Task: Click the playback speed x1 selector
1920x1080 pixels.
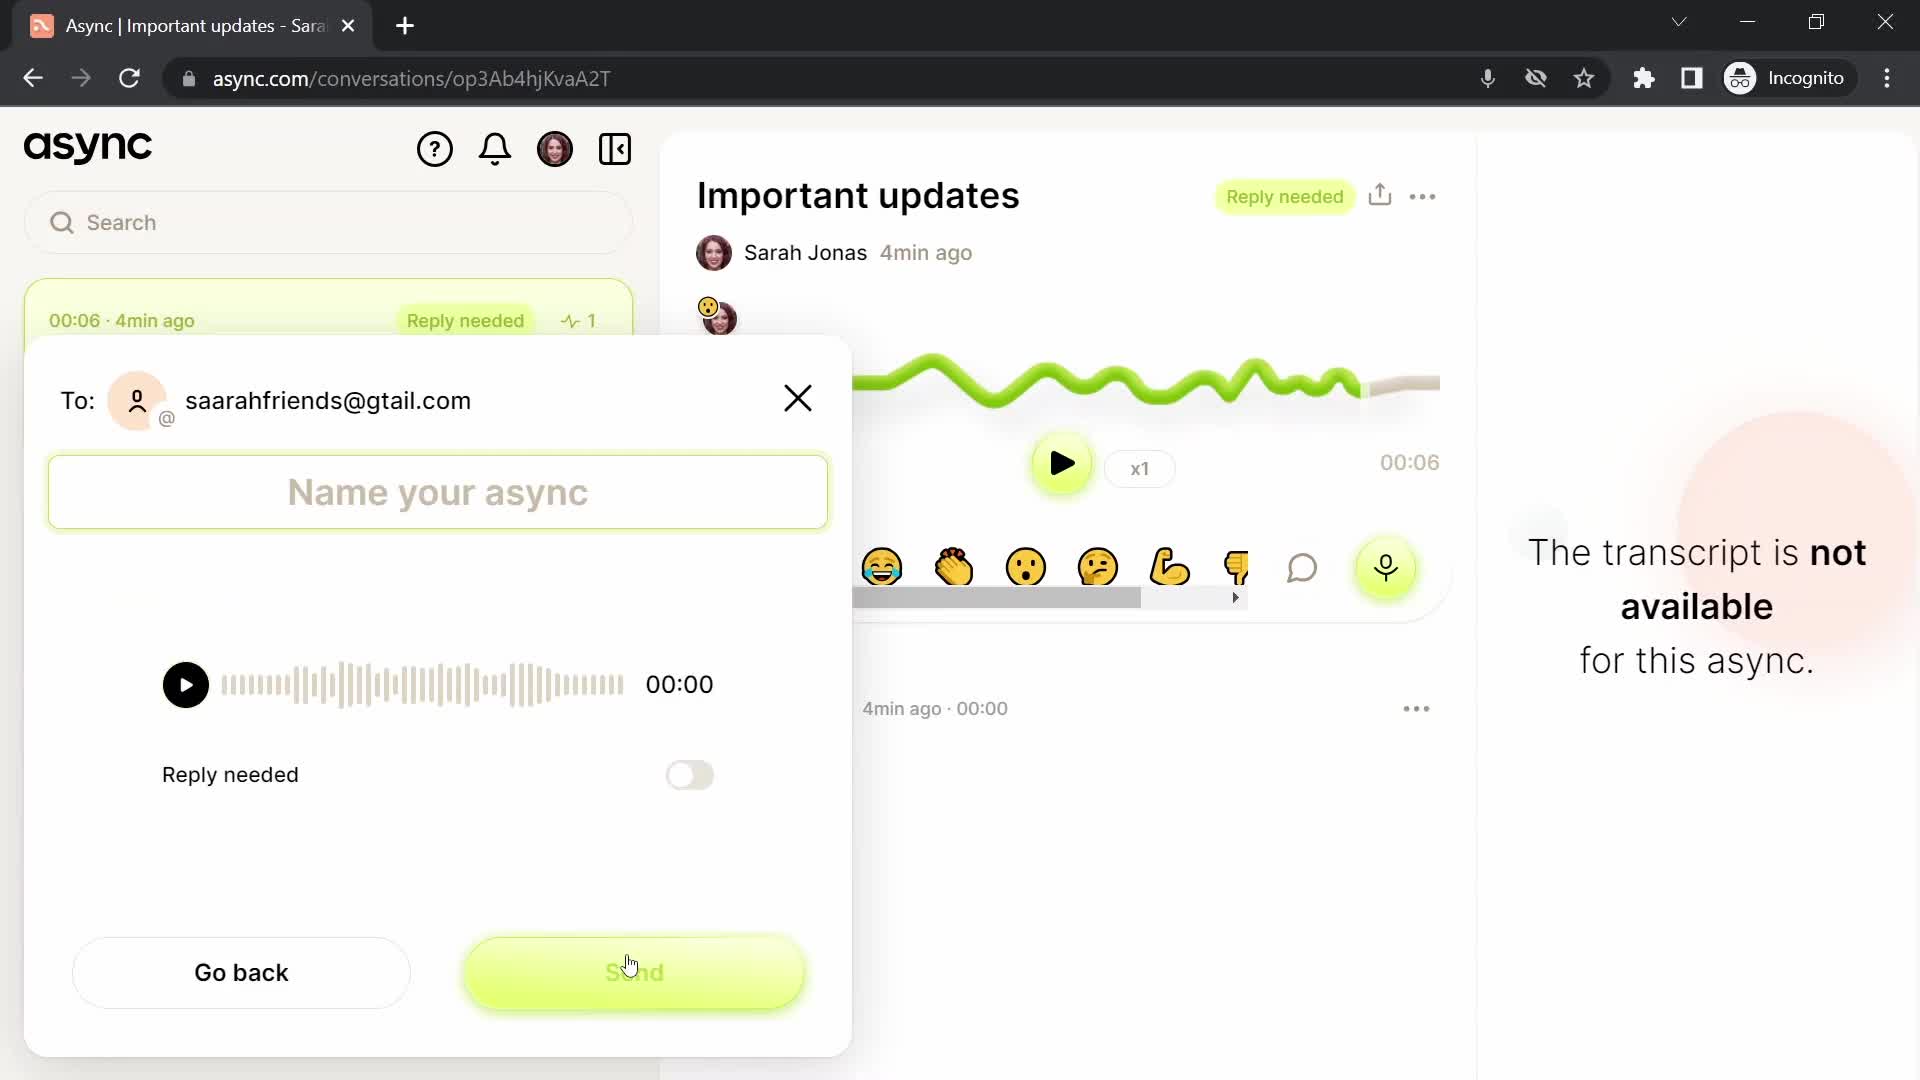Action: click(1138, 468)
